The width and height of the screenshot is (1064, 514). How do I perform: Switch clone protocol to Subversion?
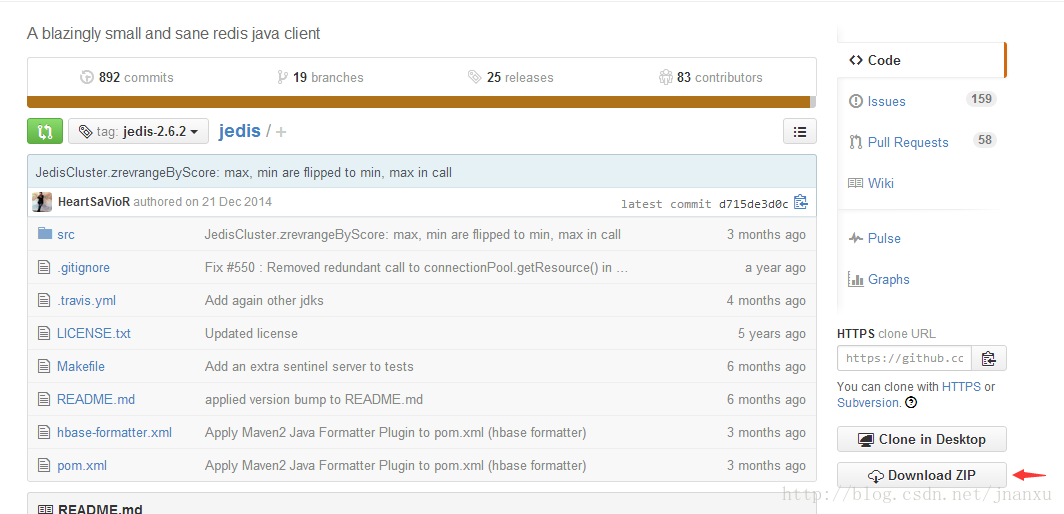point(868,402)
